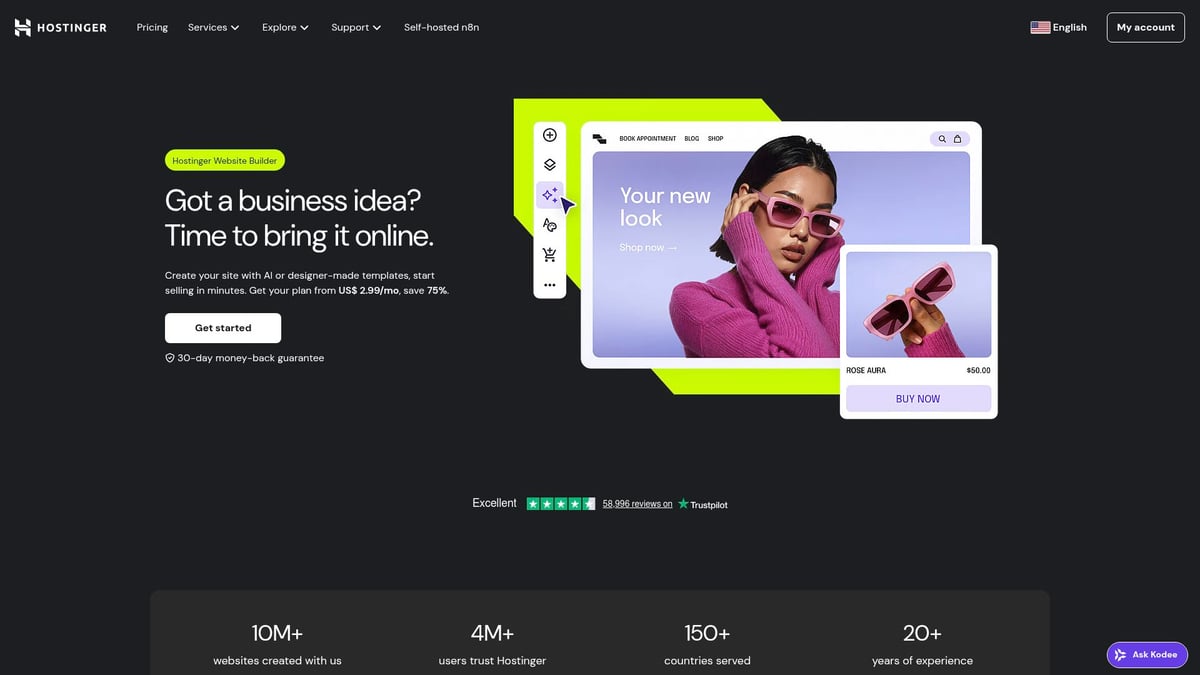
Task: Open the Explore dropdown menu
Action: [284, 27]
